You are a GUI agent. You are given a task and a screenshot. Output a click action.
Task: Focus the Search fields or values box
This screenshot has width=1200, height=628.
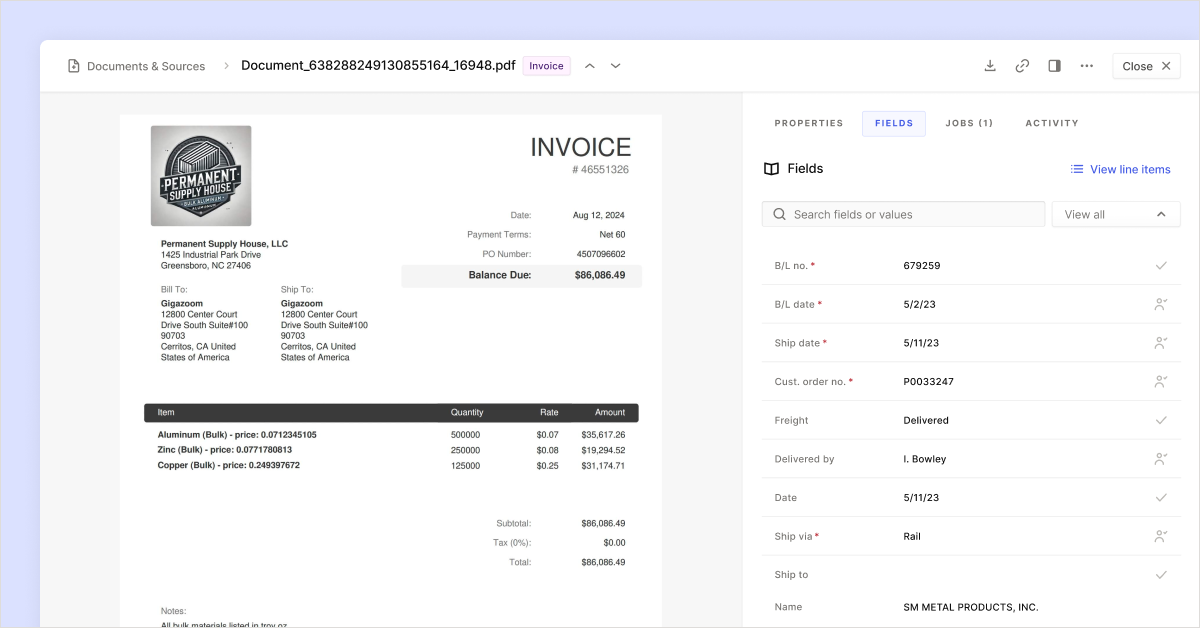[x=904, y=214]
